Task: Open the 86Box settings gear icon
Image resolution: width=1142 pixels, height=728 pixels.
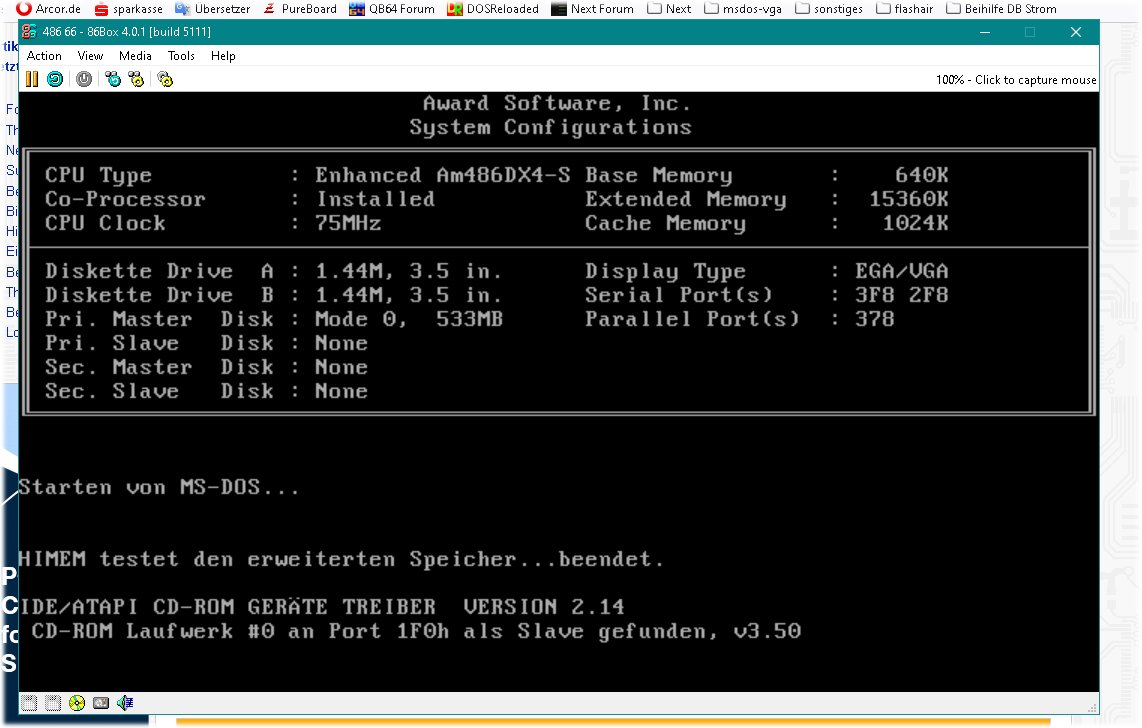Action: (165, 79)
